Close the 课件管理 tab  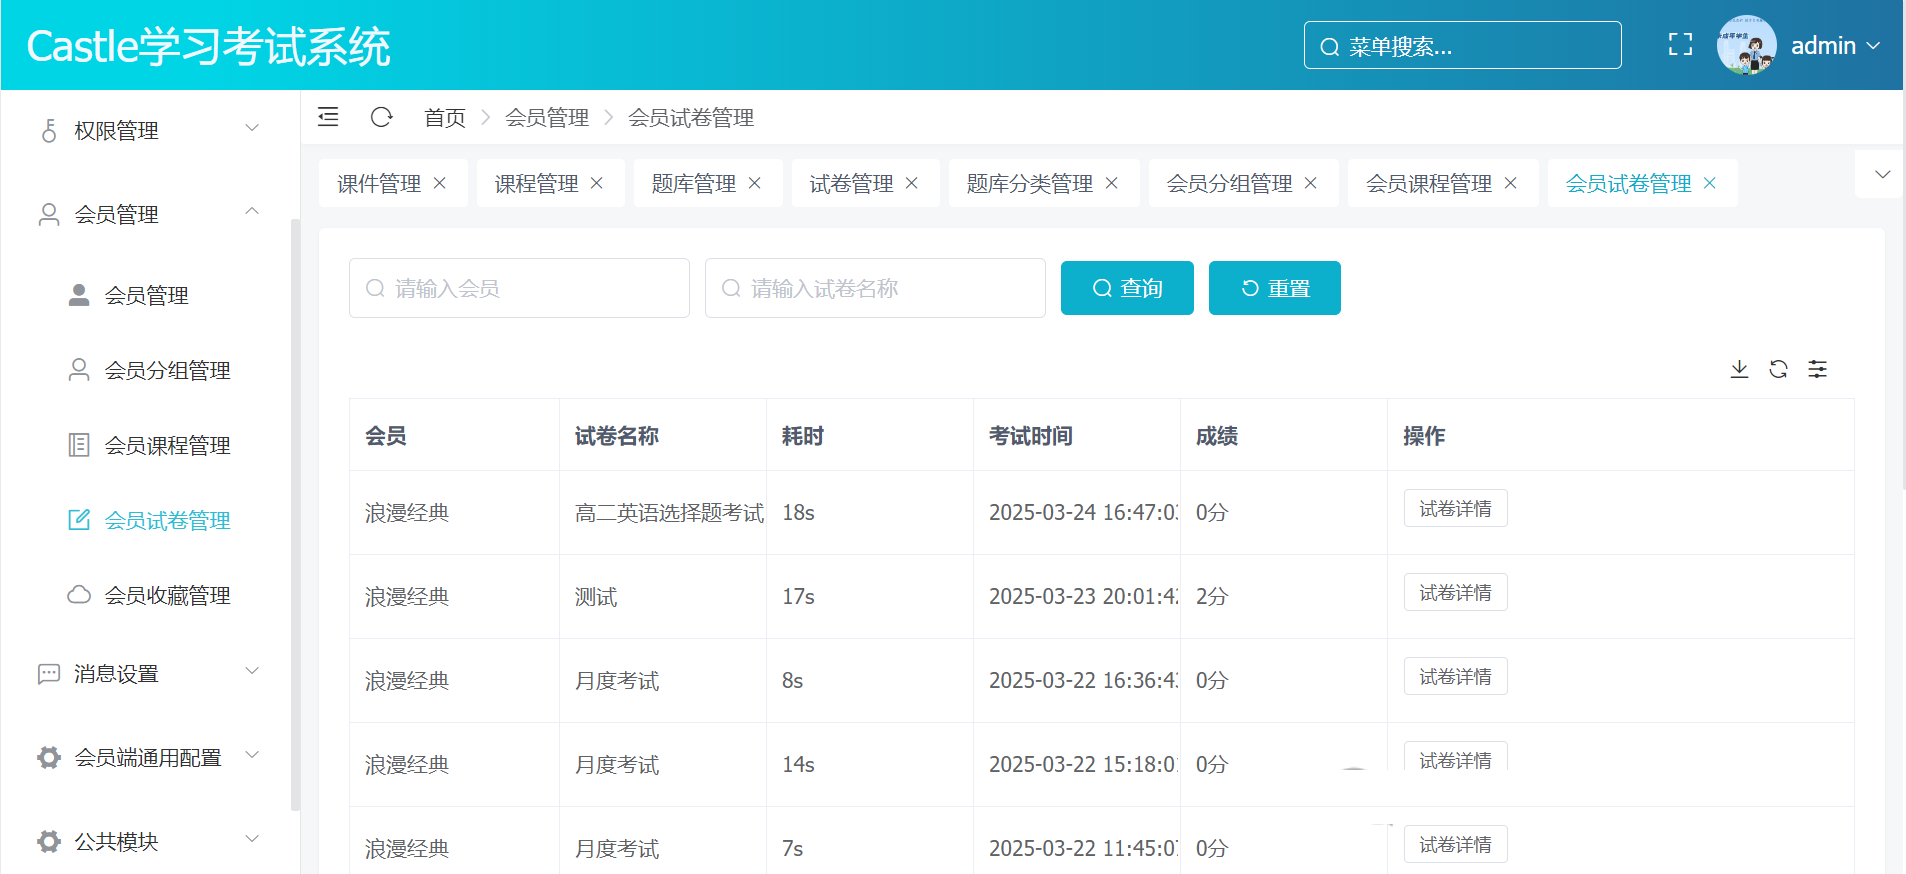click(440, 183)
